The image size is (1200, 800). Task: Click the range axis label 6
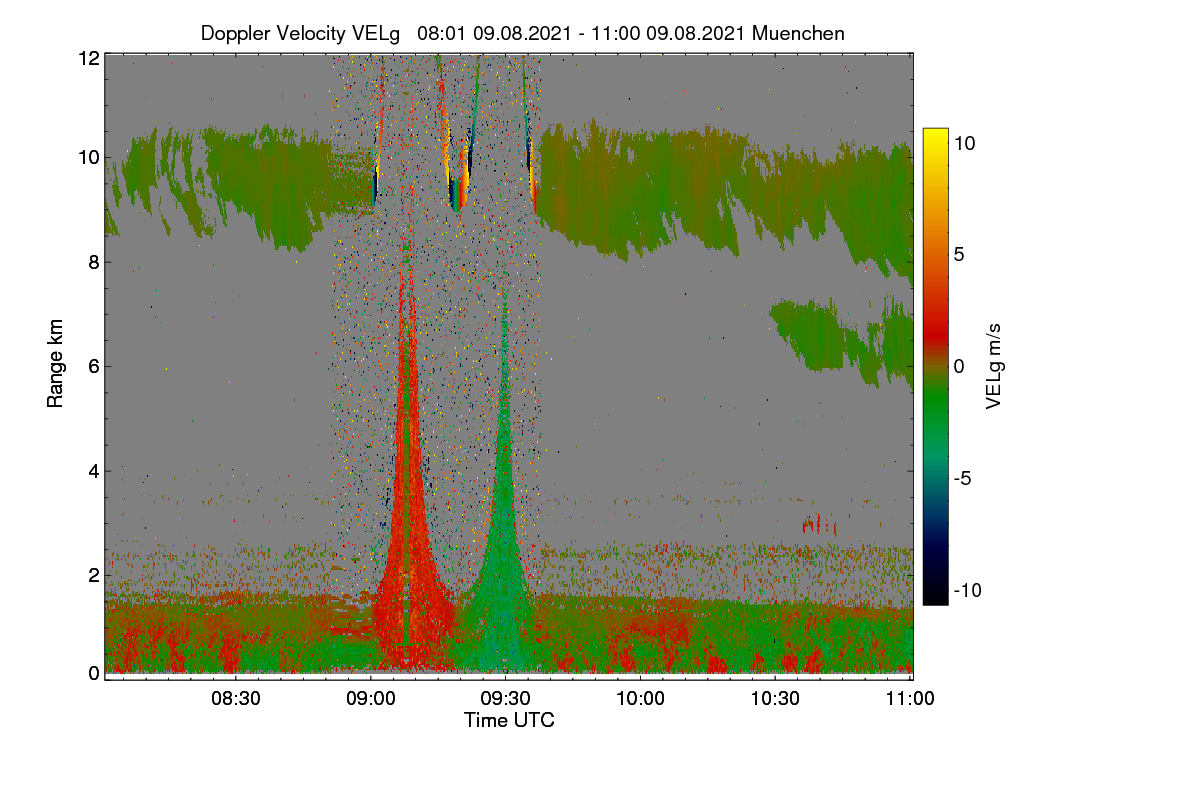pyautogui.click(x=94, y=366)
